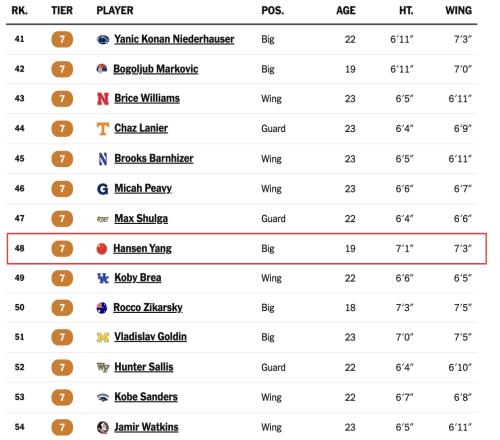Image resolution: width=500 pixels, height=440 pixels.
Task: Open Bogoljub Markovic player link
Action: (156, 69)
